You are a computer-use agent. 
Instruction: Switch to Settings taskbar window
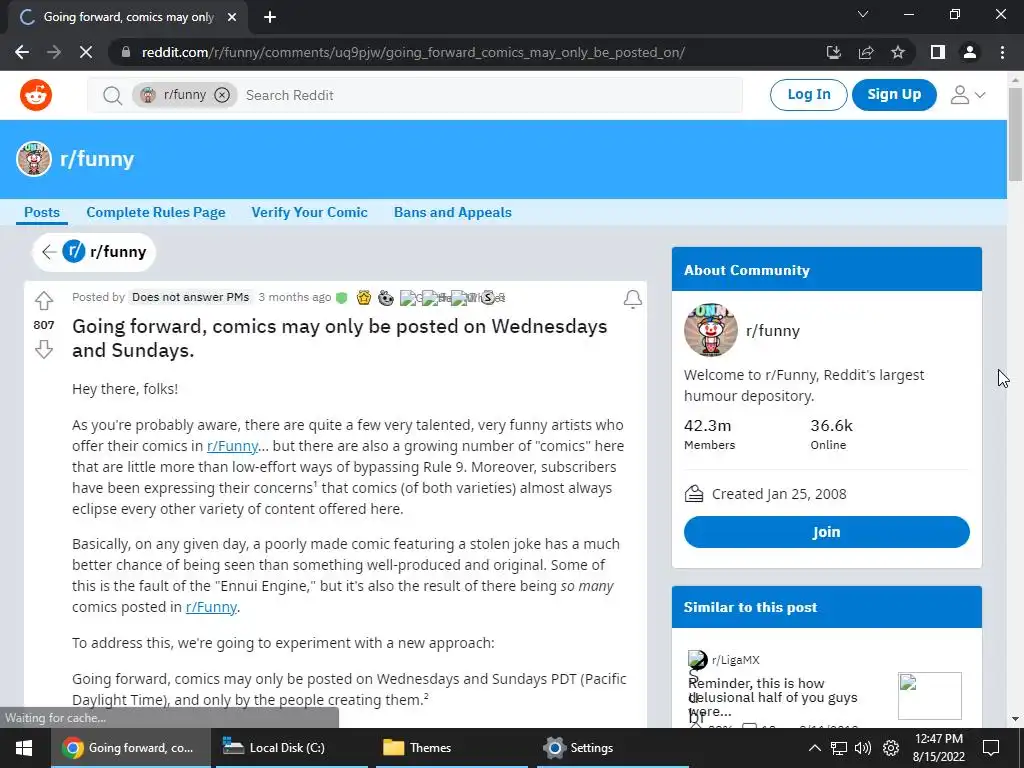(612, 748)
